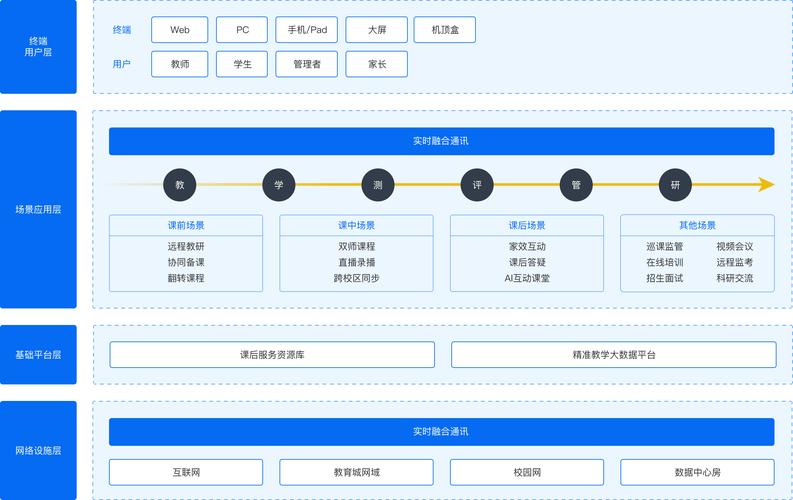
Task: Click the 精准教学大数据平台 box
Action: click(613, 355)
